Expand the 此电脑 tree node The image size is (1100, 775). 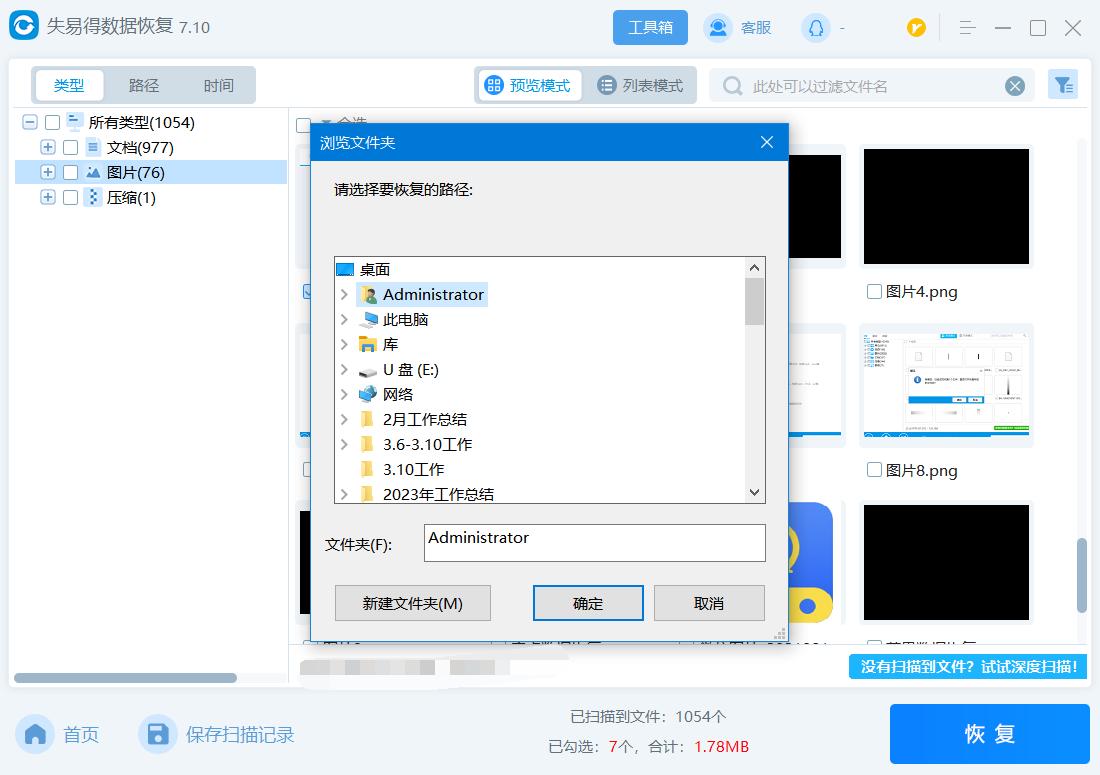(346, 319)
